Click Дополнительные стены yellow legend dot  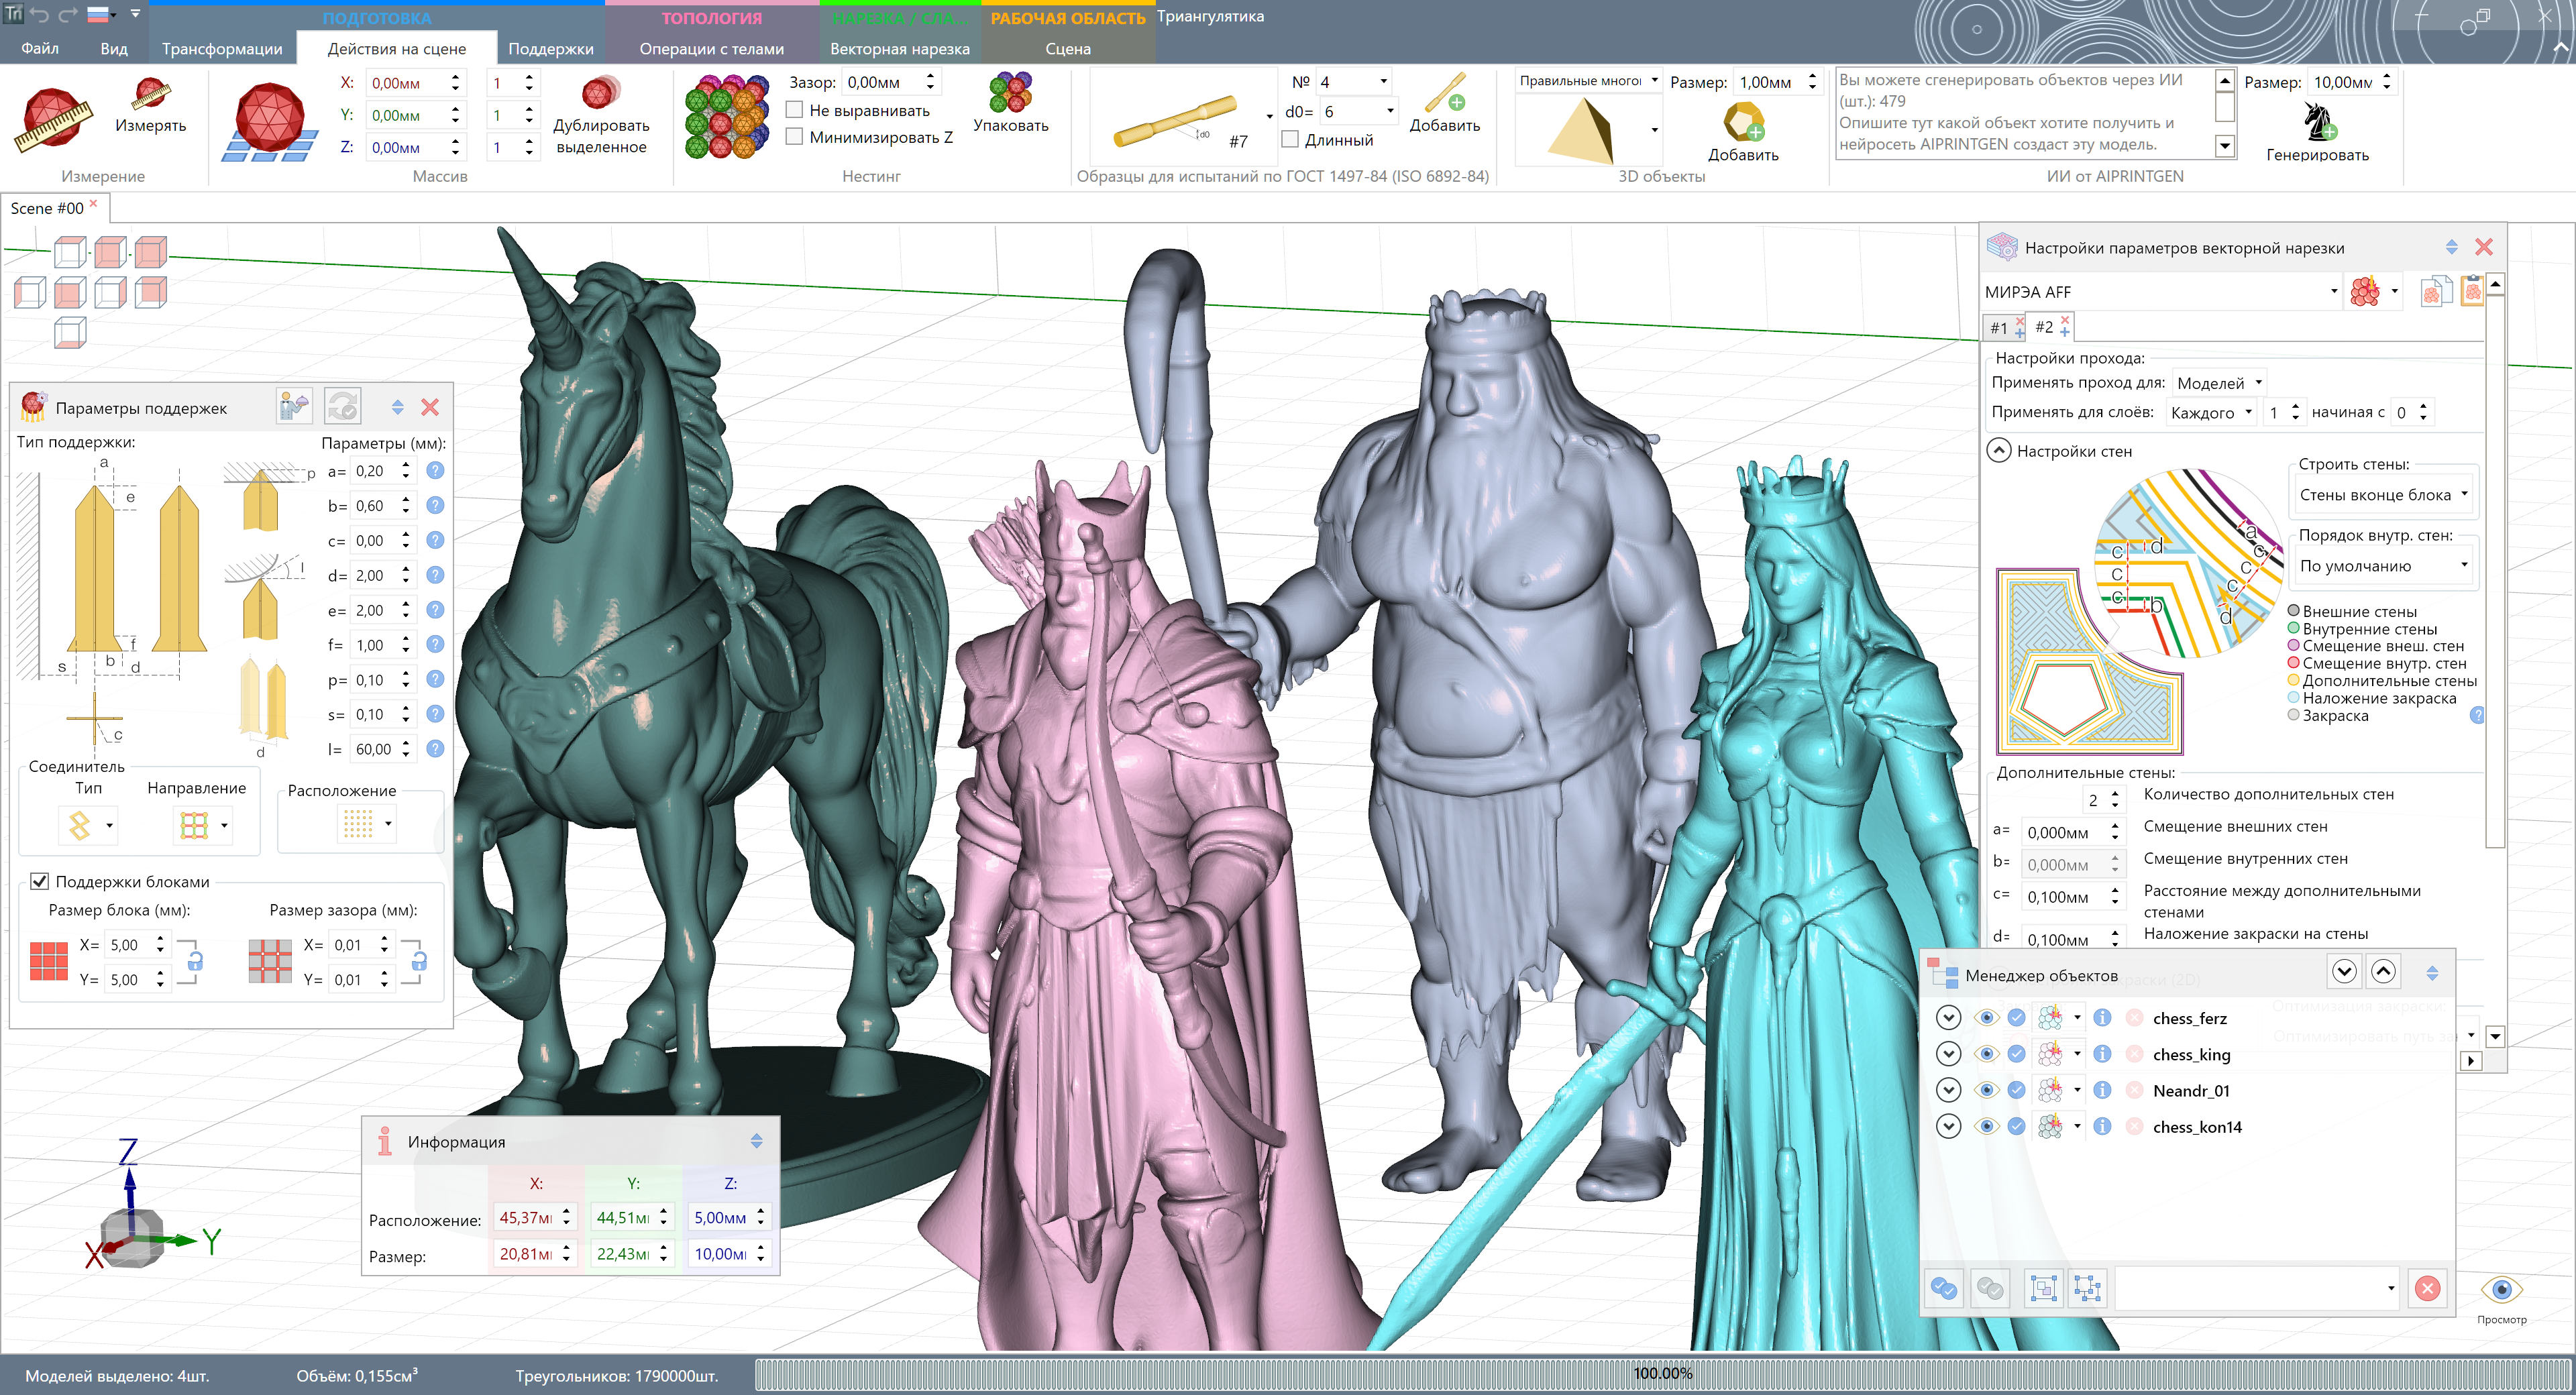(2294, 680)
